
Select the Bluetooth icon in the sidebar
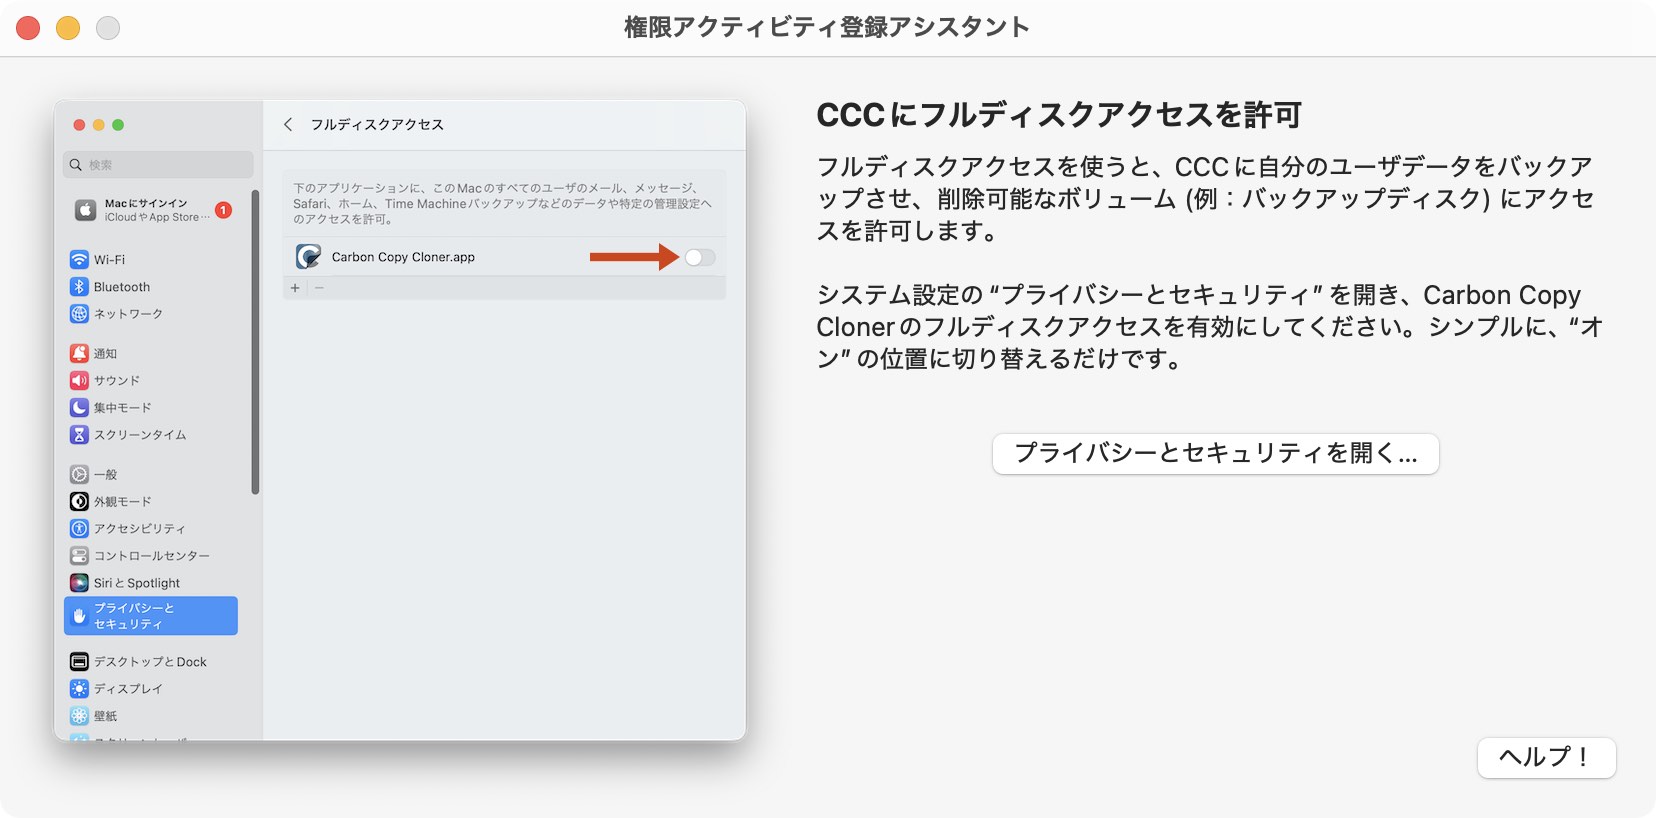[x=79, y=286]
